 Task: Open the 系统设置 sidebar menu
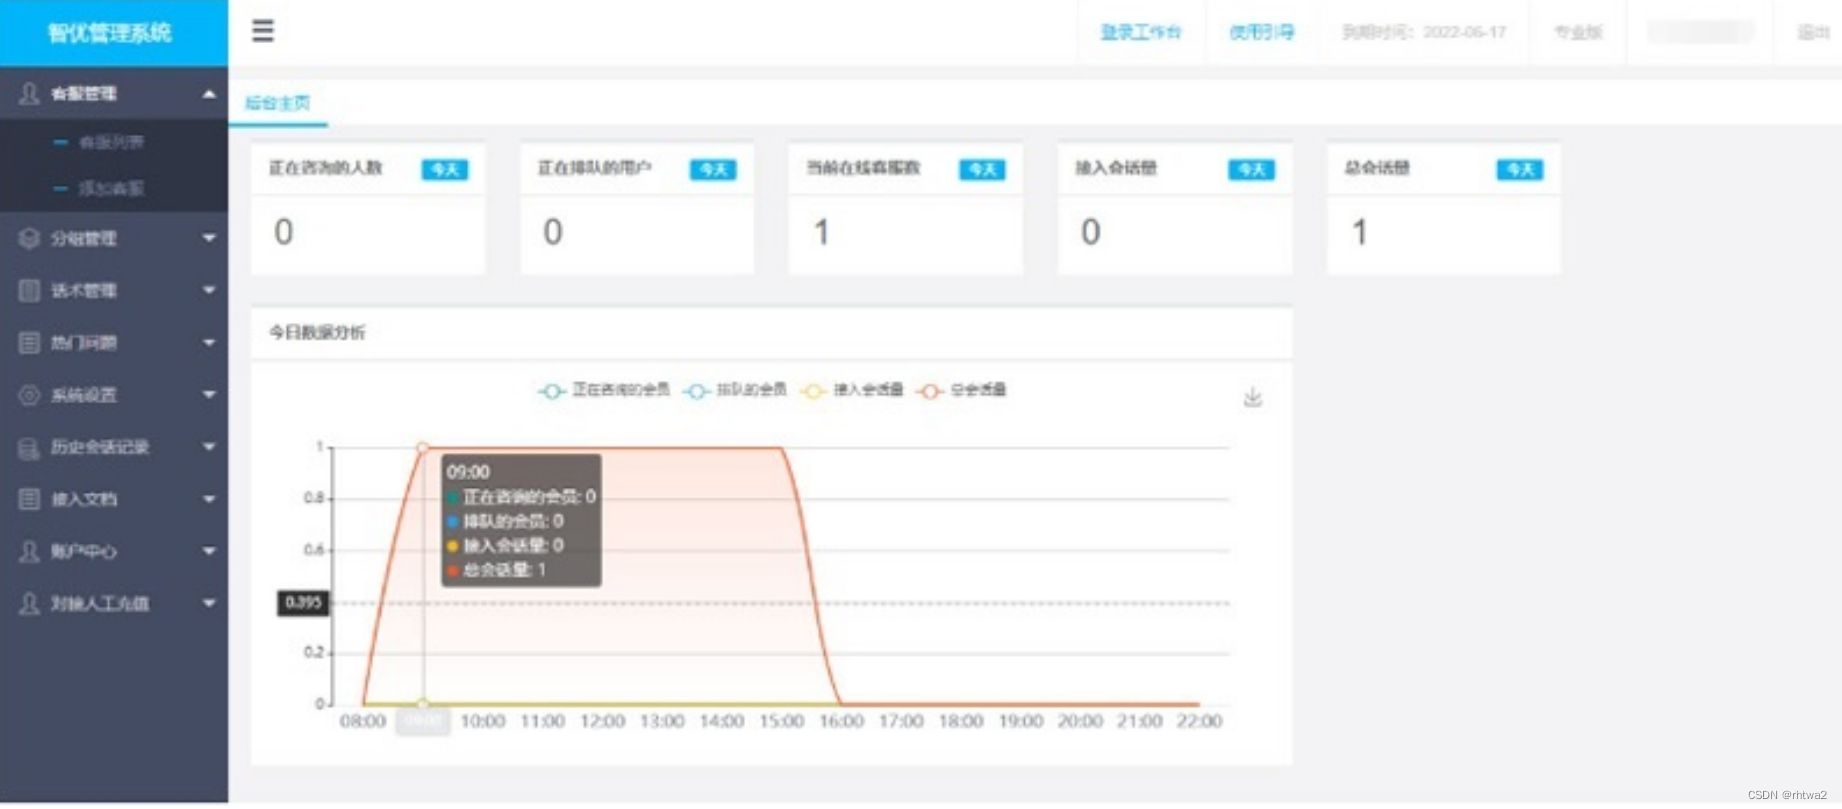coord(114,394)
